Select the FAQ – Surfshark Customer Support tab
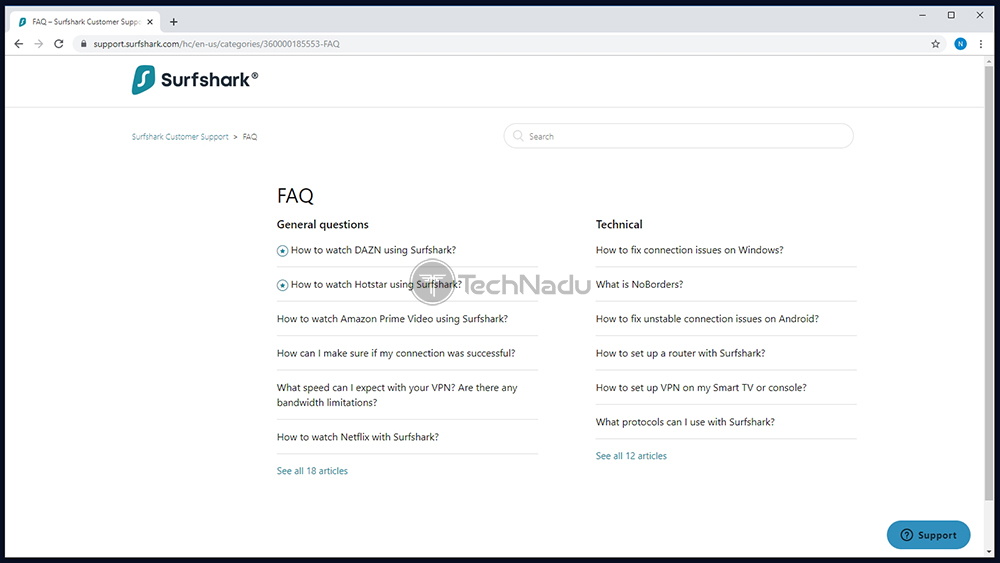This screenshot has height=563, width=1000. tap(85, 22)
